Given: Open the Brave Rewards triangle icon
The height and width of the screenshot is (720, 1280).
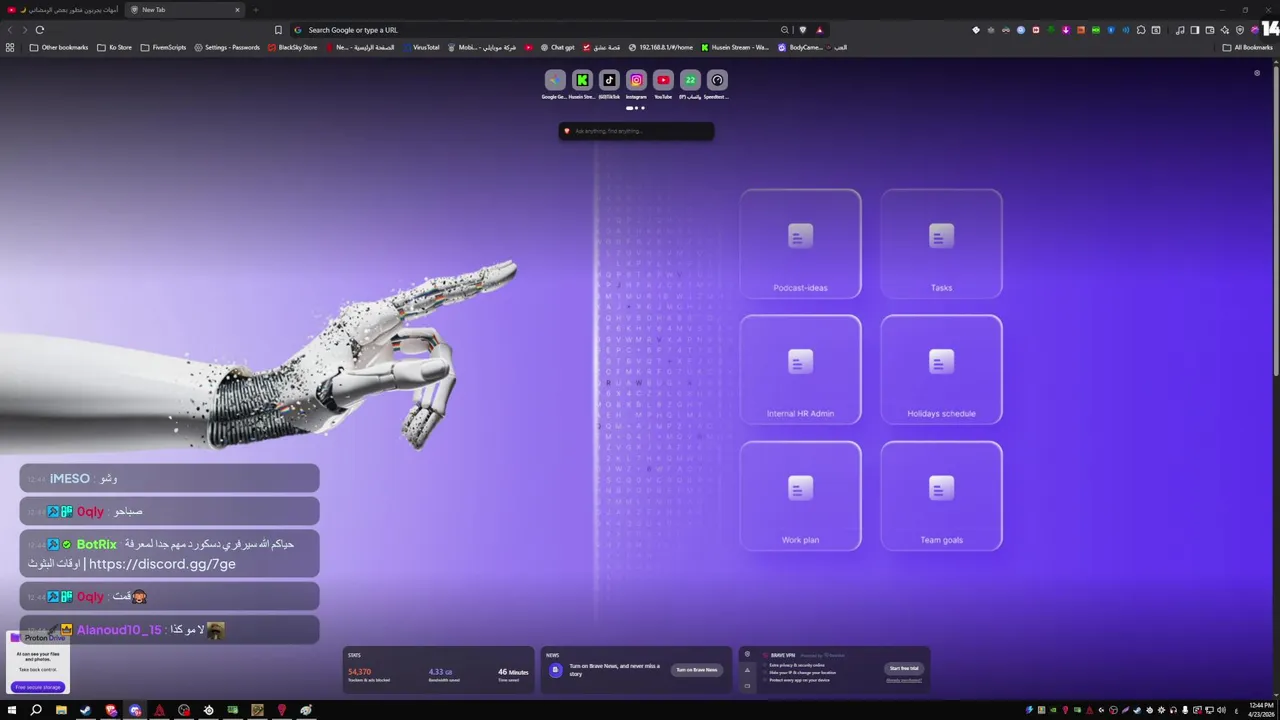Looking at the screenshot, I should [819, 30].
